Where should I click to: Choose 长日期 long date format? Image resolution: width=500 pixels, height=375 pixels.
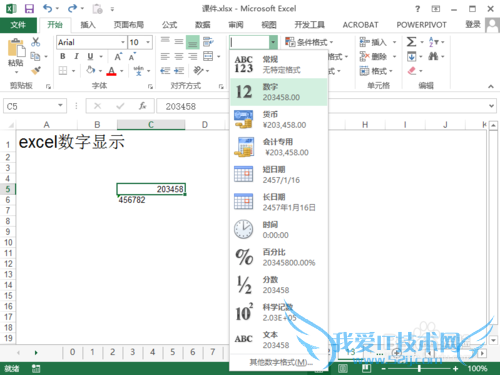pos(279,202)
